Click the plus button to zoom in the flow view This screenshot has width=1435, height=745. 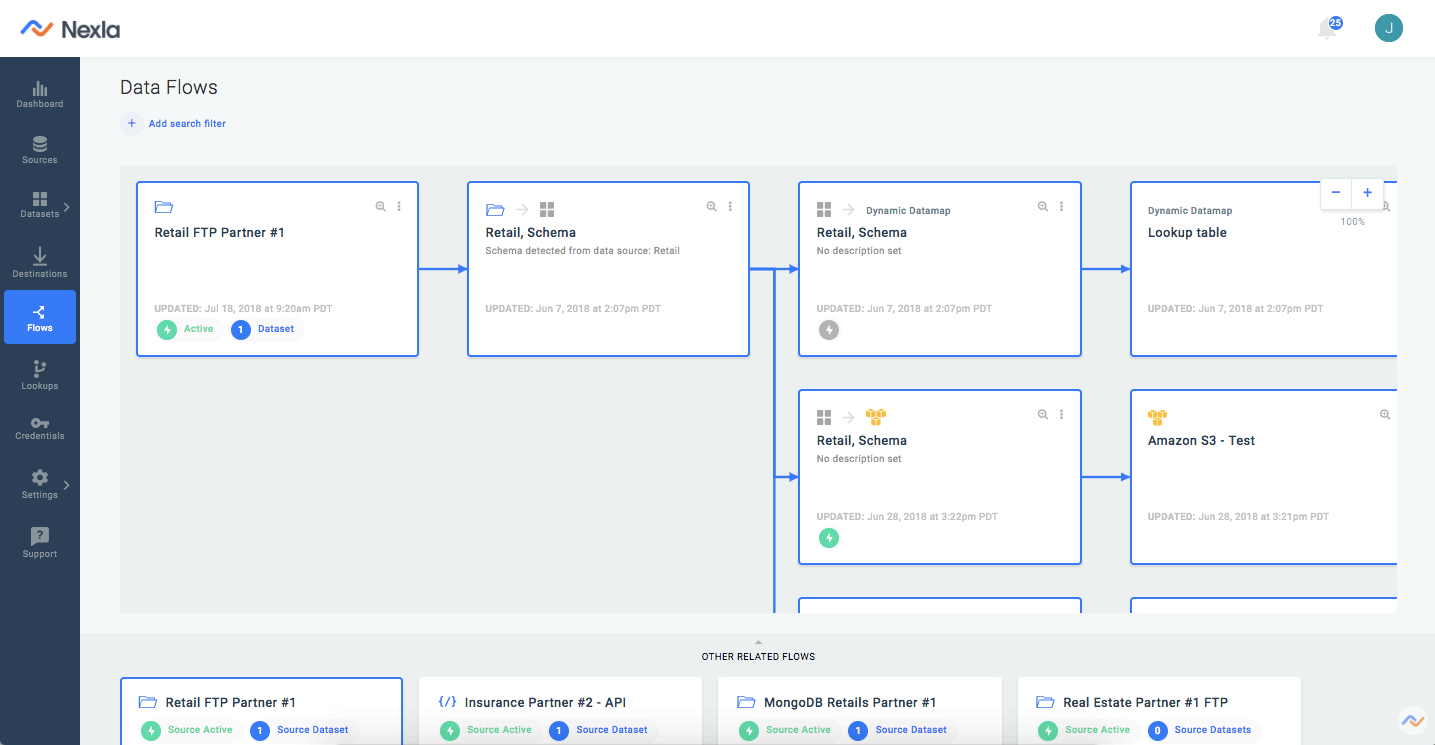click(1367, 192)
